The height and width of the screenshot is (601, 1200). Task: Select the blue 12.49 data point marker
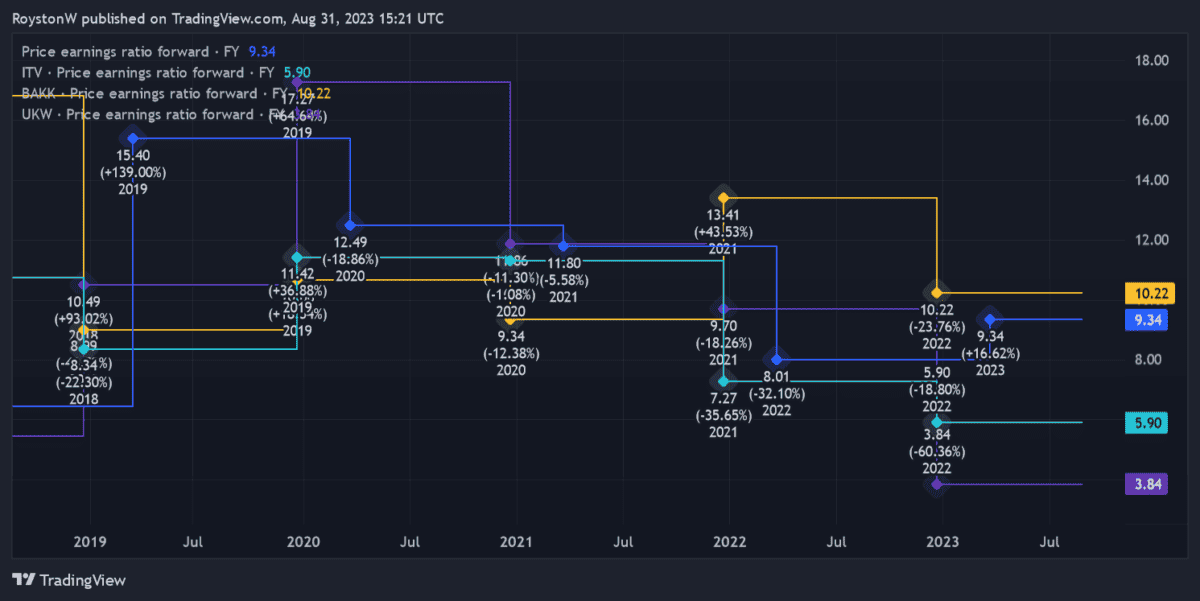coord(349,224)
